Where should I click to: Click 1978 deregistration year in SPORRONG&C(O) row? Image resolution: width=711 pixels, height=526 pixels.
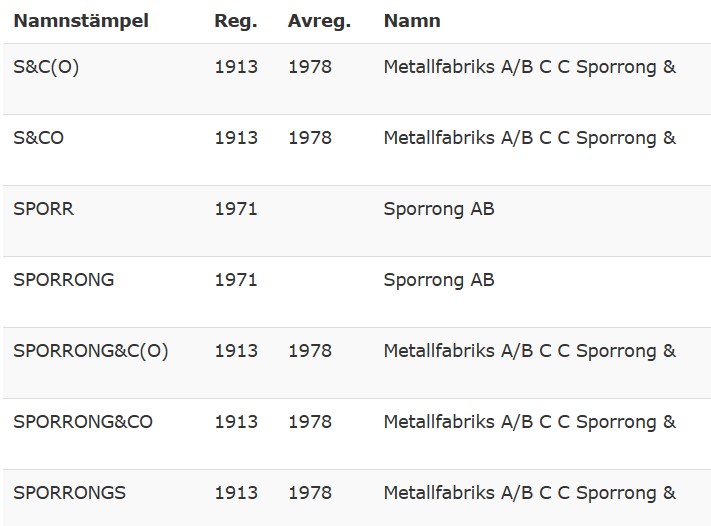click(310, 351)
